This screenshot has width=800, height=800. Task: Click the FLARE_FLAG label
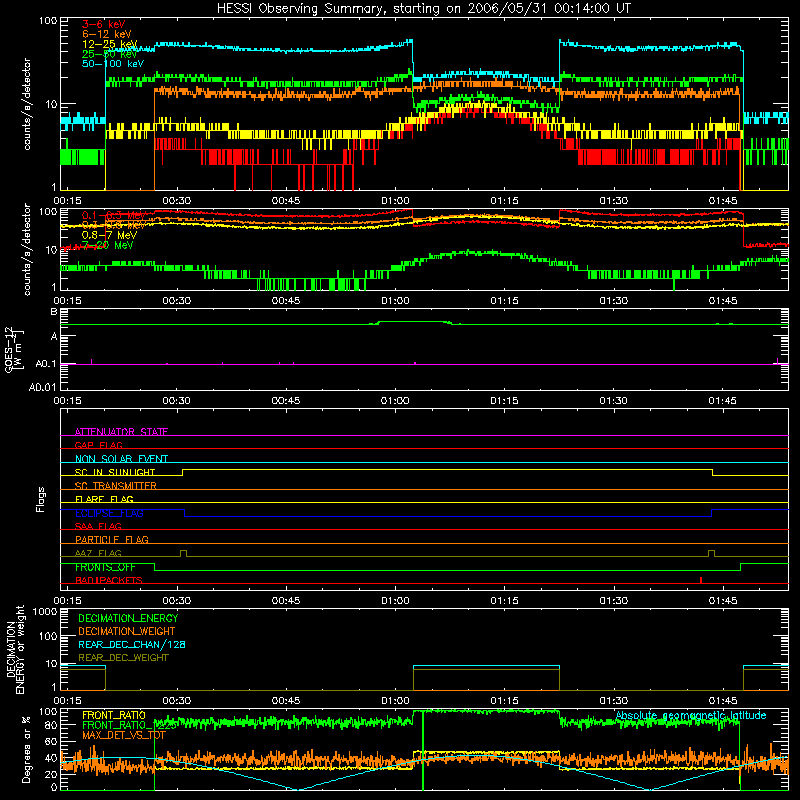coord(104,499)
